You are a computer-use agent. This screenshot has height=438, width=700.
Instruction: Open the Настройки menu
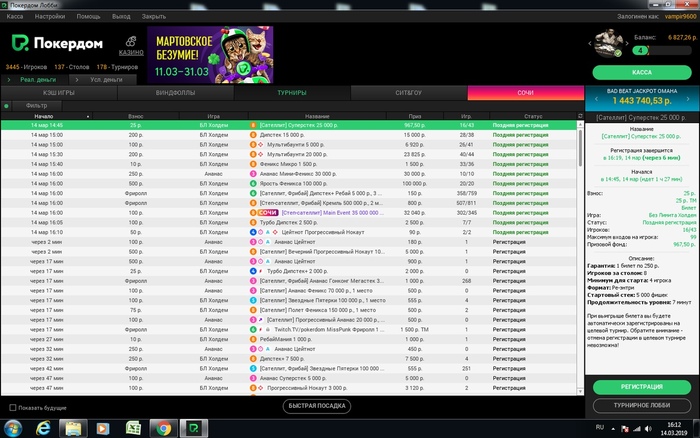tap(50, 17)
